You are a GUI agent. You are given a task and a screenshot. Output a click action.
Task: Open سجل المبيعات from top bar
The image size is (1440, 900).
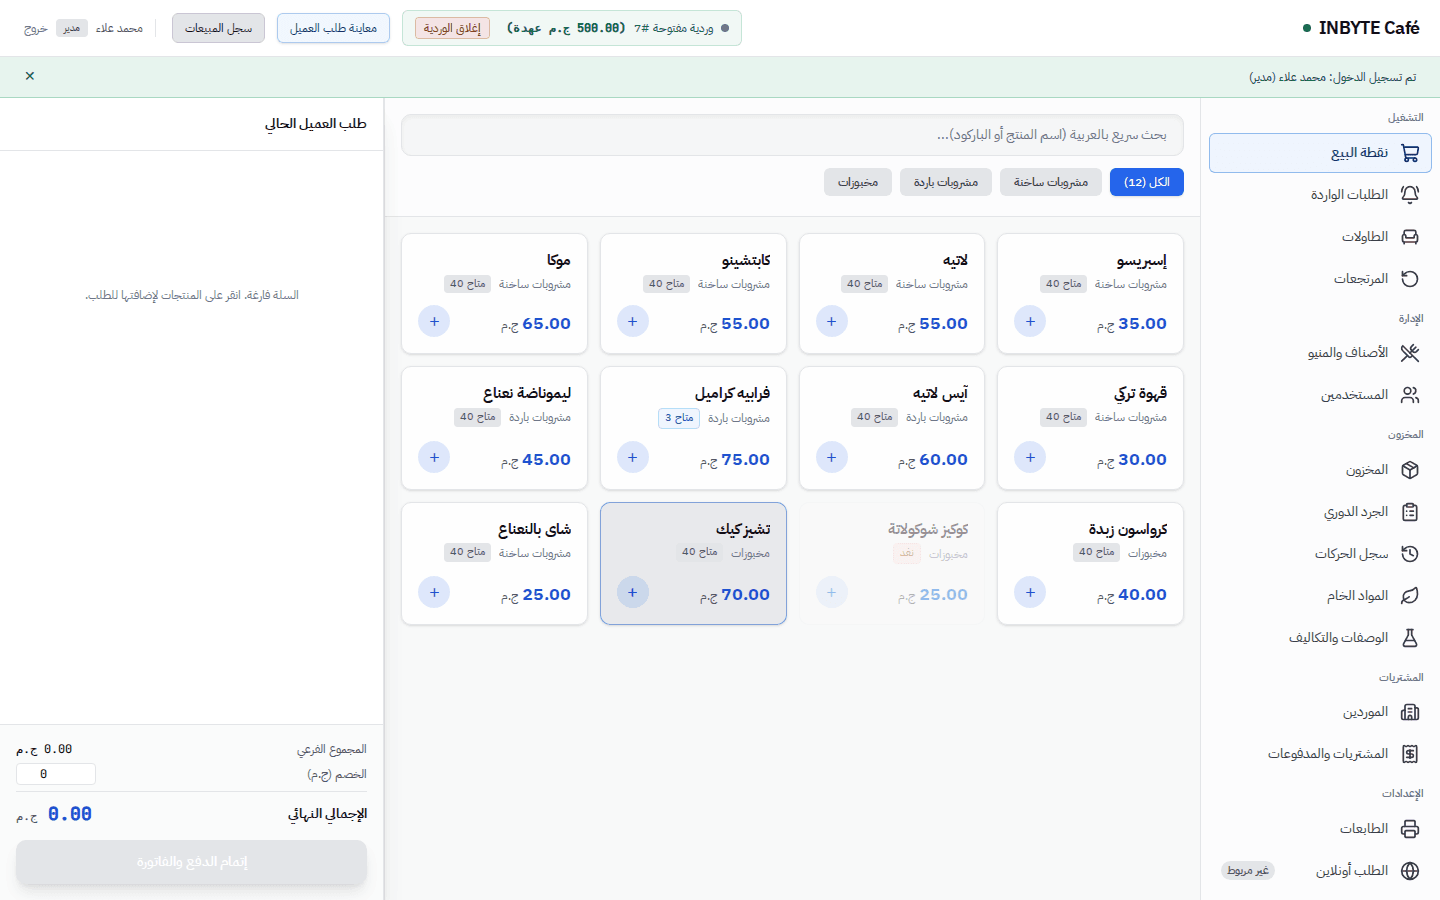[218, 28]
